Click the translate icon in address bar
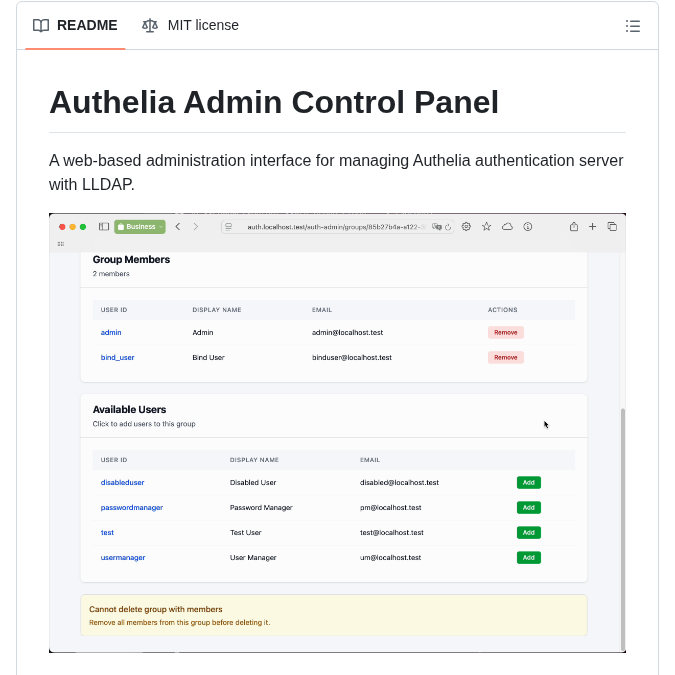Image resolution: width=675 pixels, height=675 pixels. (x=437, y=227)
